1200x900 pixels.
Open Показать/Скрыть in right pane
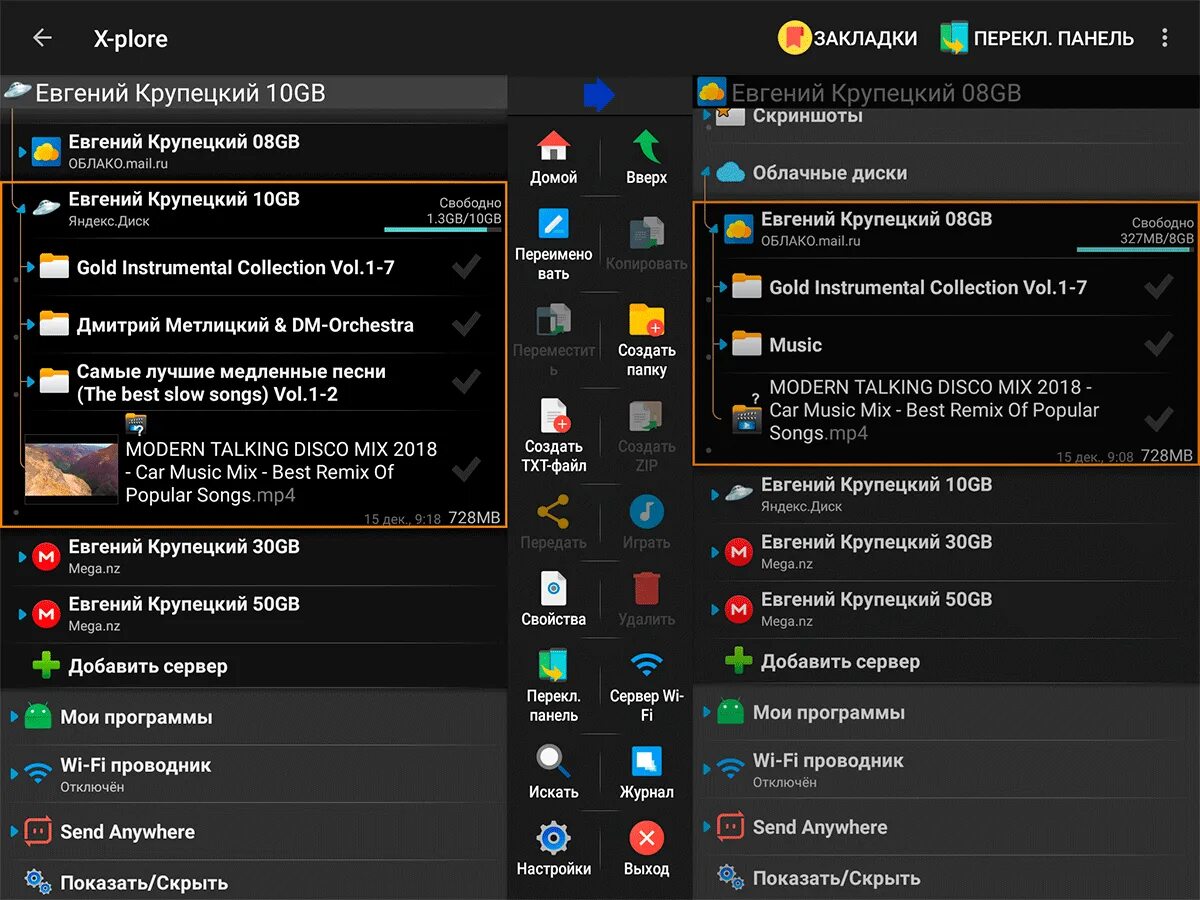(946, 878)
